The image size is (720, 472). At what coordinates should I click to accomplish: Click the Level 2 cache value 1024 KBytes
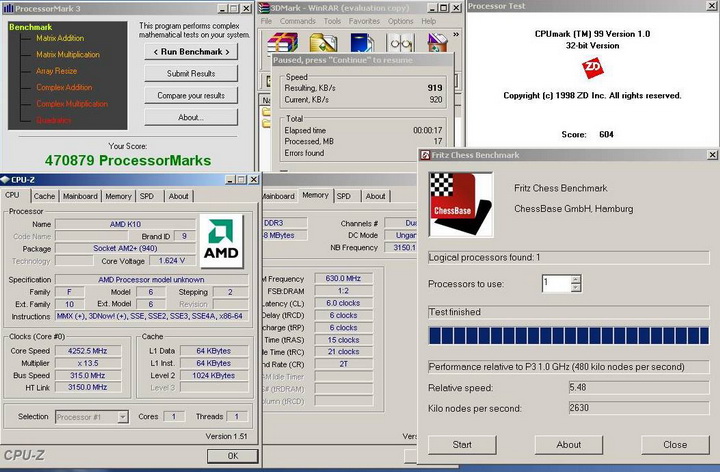(x=214, y=376)
